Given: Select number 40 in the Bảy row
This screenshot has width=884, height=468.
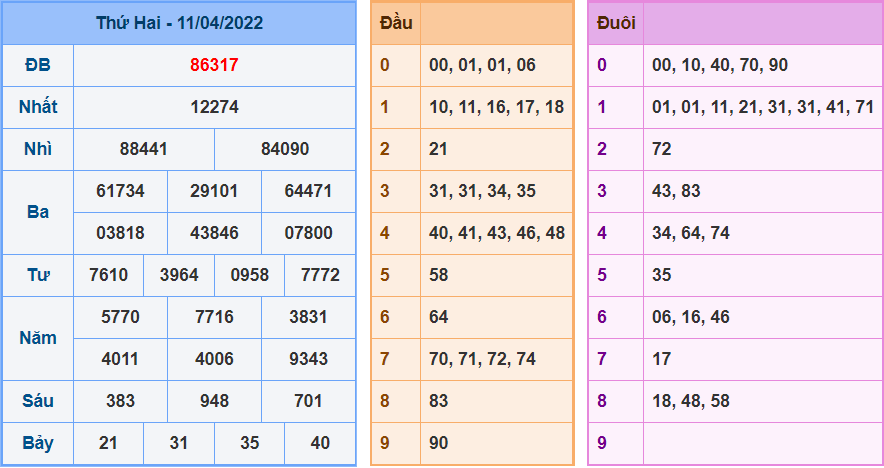Looking at the screenshot, I should 320,443.
